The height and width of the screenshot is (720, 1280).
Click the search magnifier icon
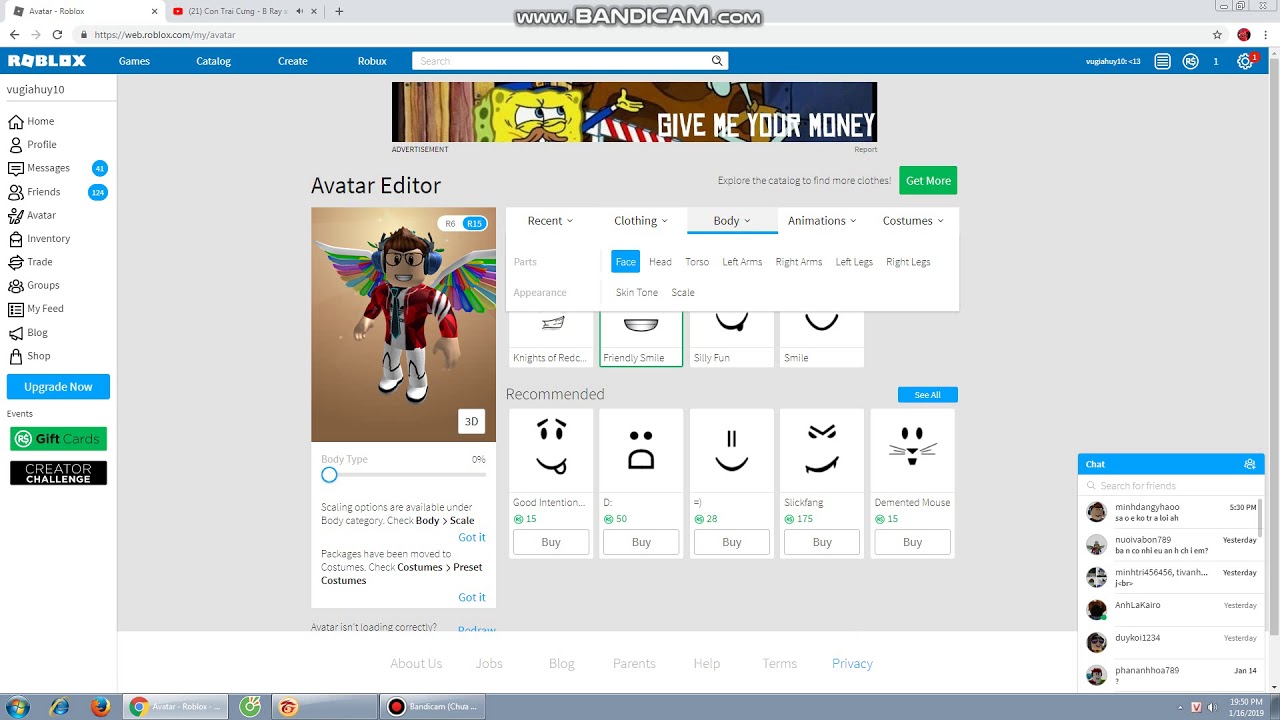[717, 61]
